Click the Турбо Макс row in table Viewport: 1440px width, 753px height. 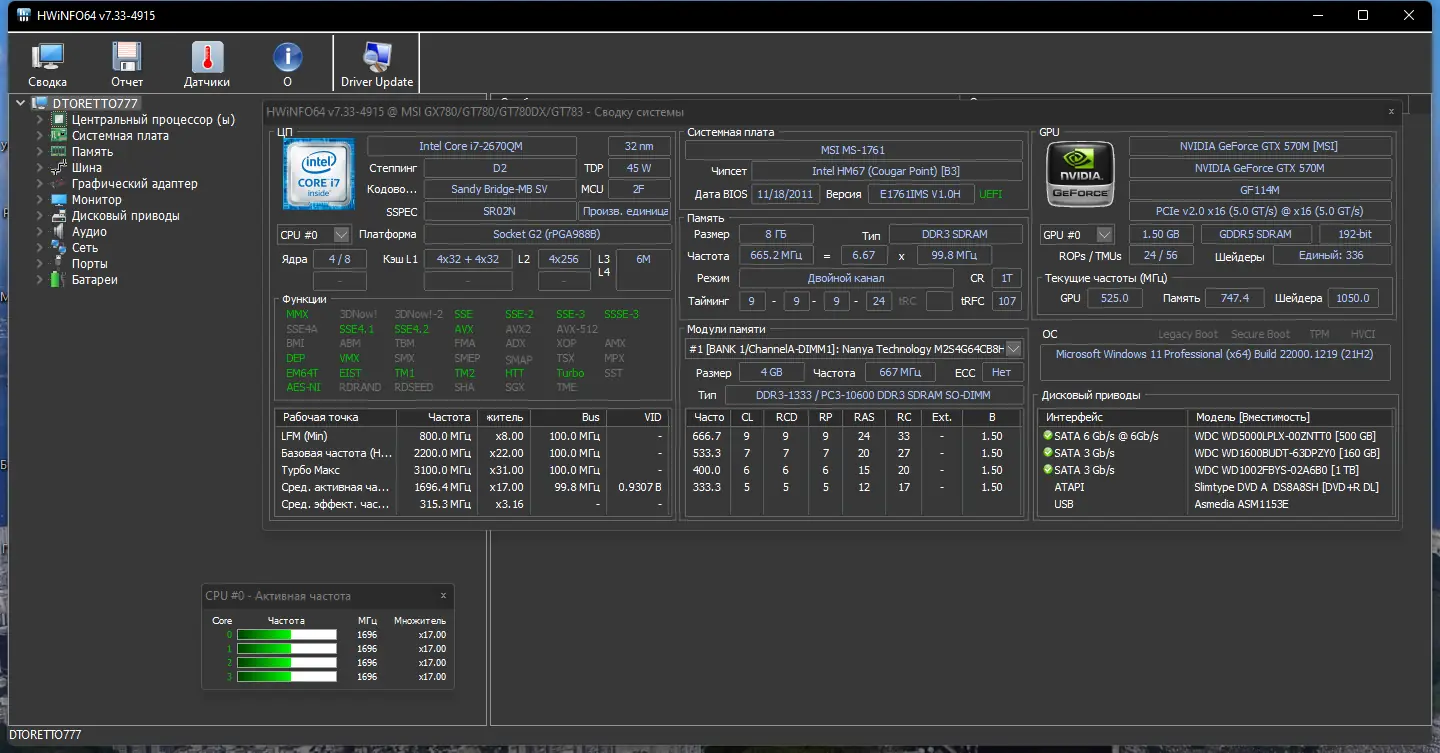(x=471, y=470)
